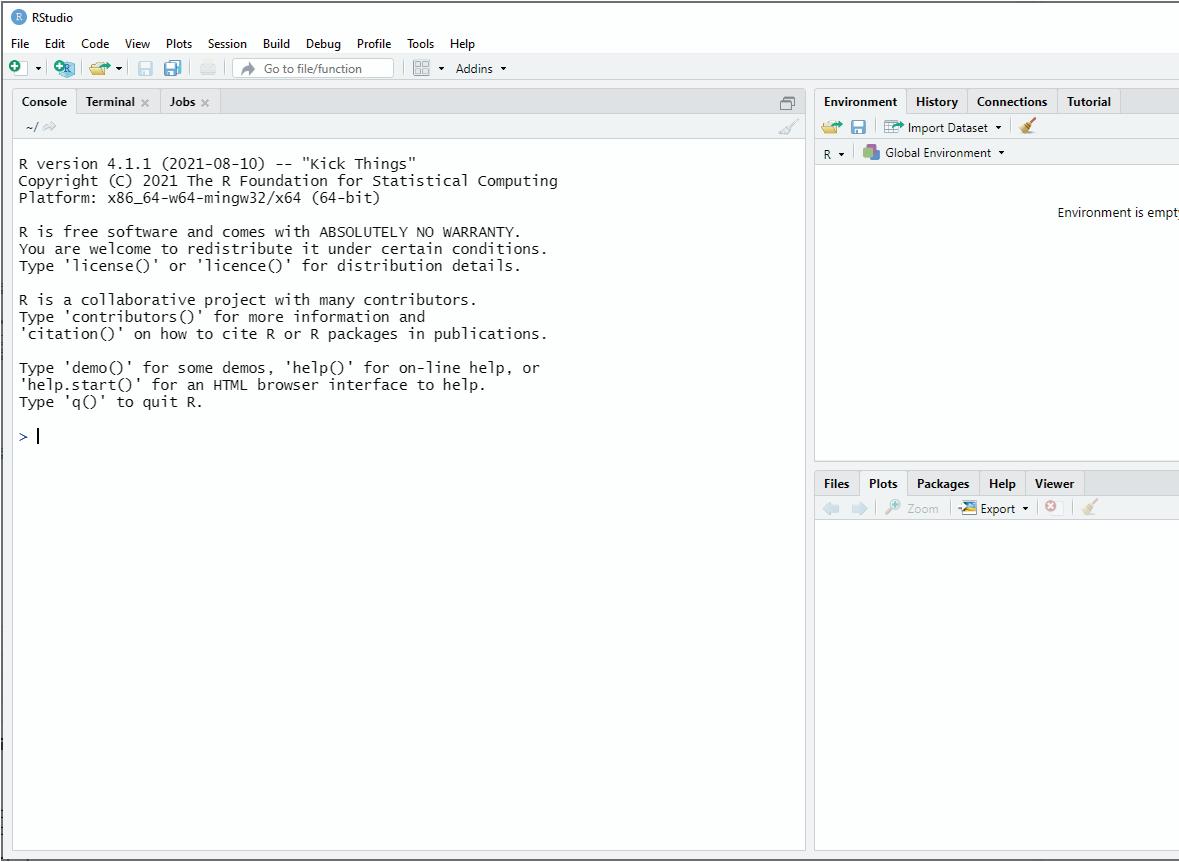The image size is (1179, 862).
Task: Click the next plot arrow icon
Action: 859,508
